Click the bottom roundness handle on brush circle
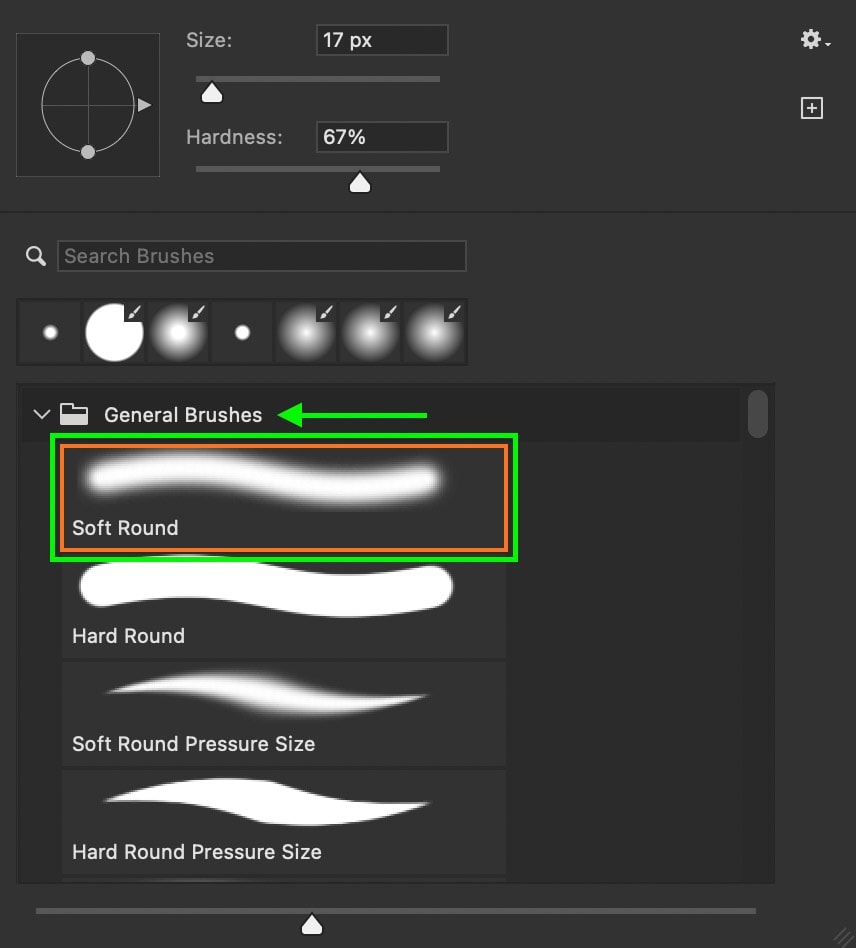Screen dimensions: 856x948 point(88,152)
